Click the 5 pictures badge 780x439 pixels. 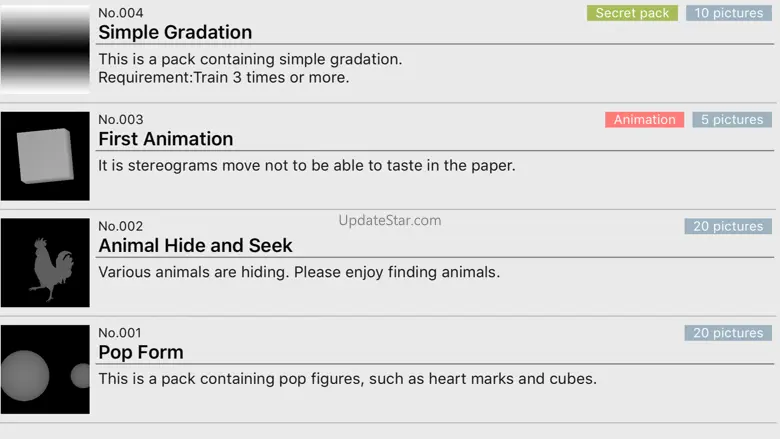click(731, 120)
